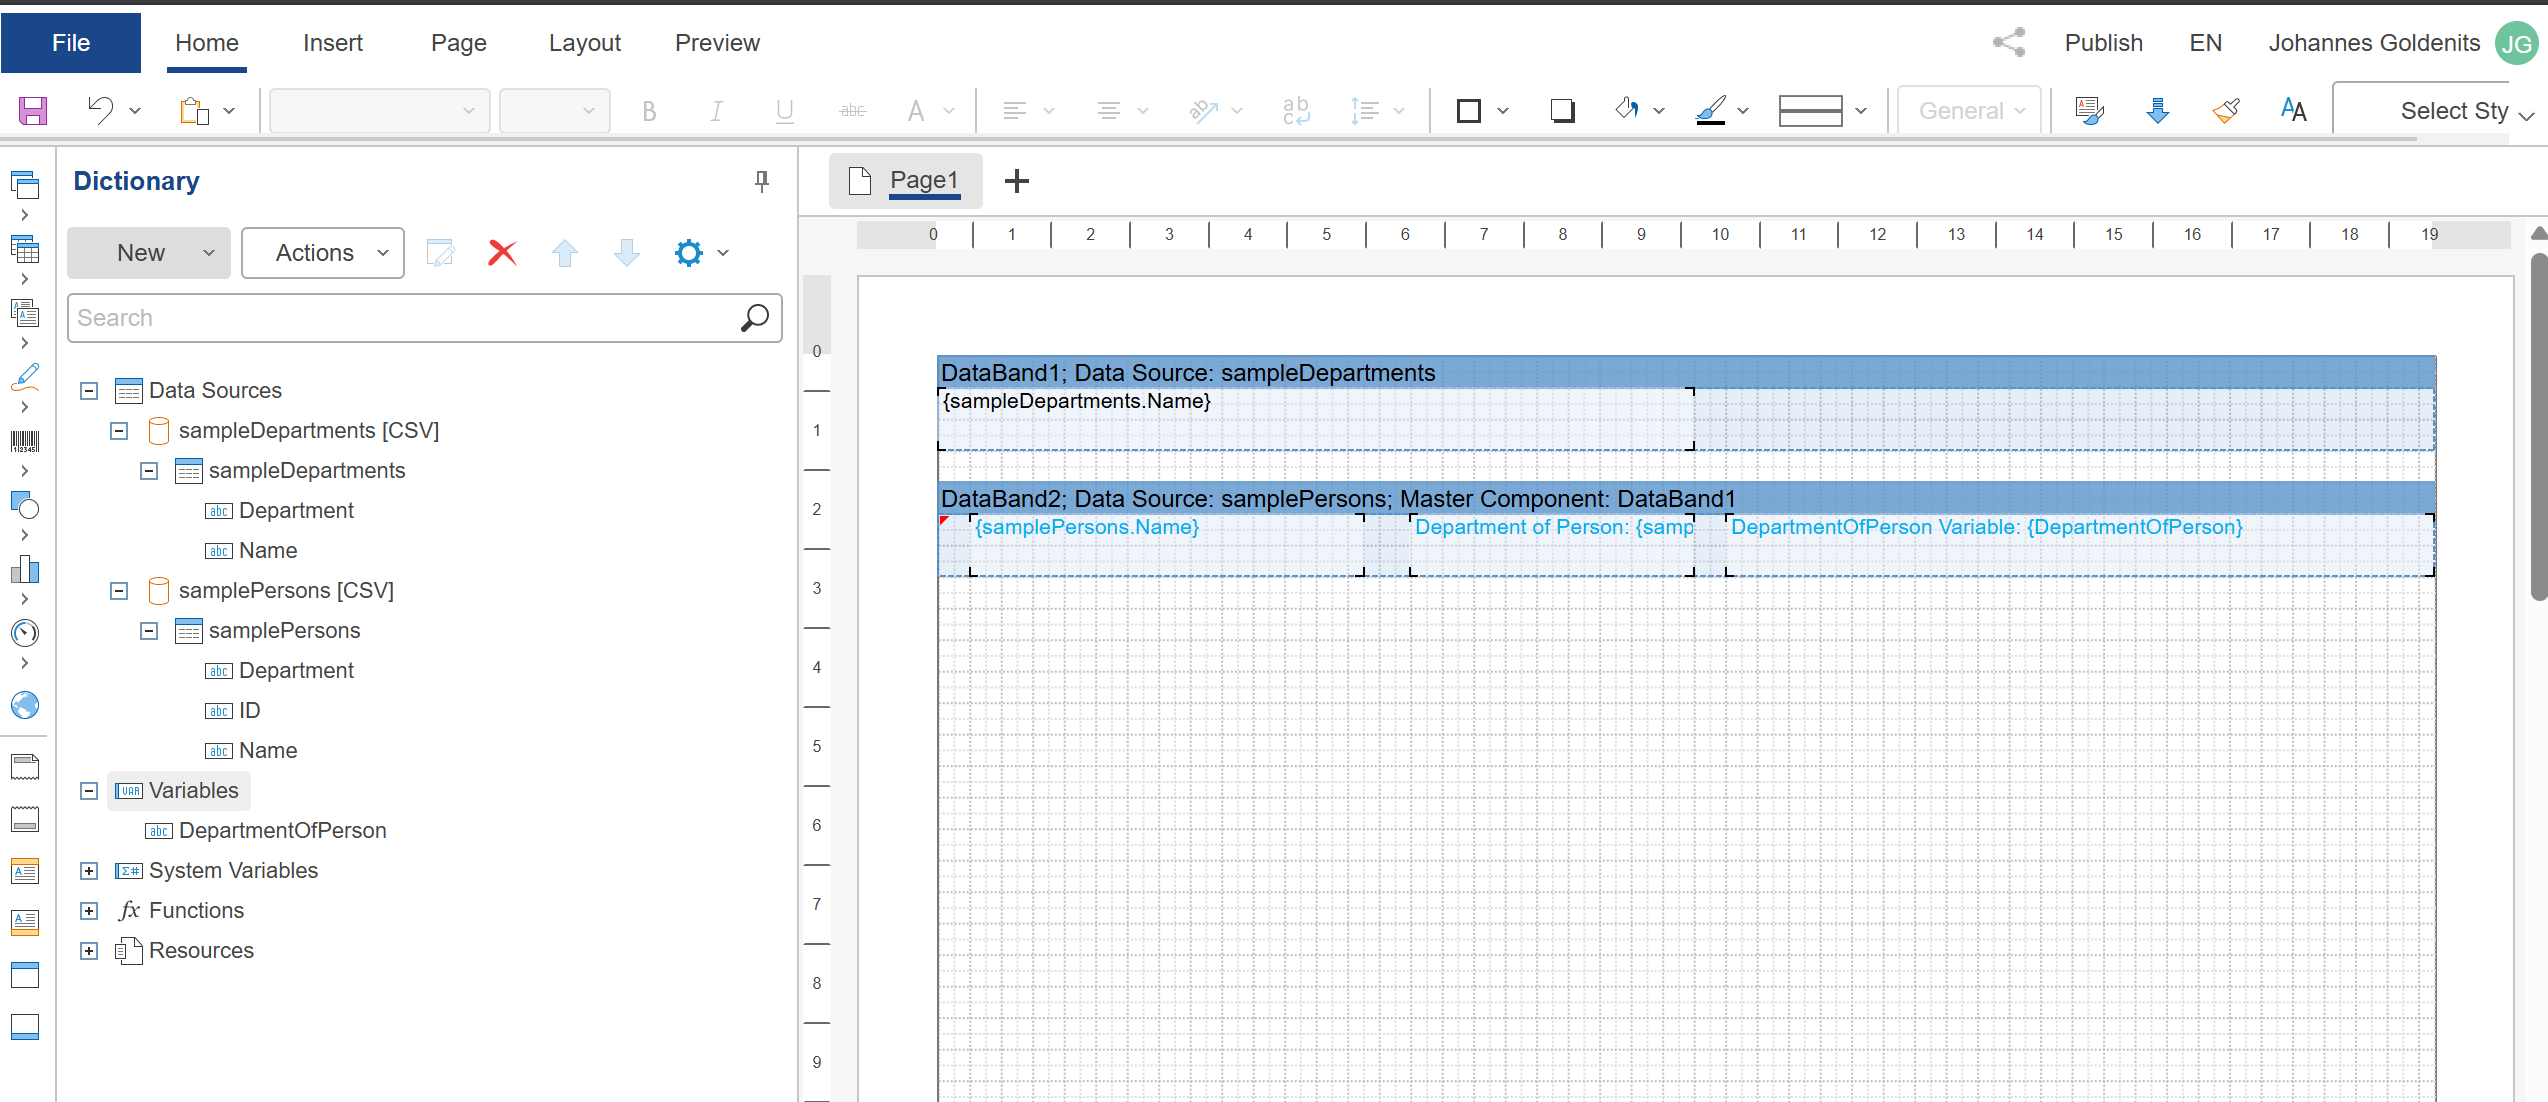
Task: Click the conditions icon
Action: pyautogui.click(x=2089, y=110)
